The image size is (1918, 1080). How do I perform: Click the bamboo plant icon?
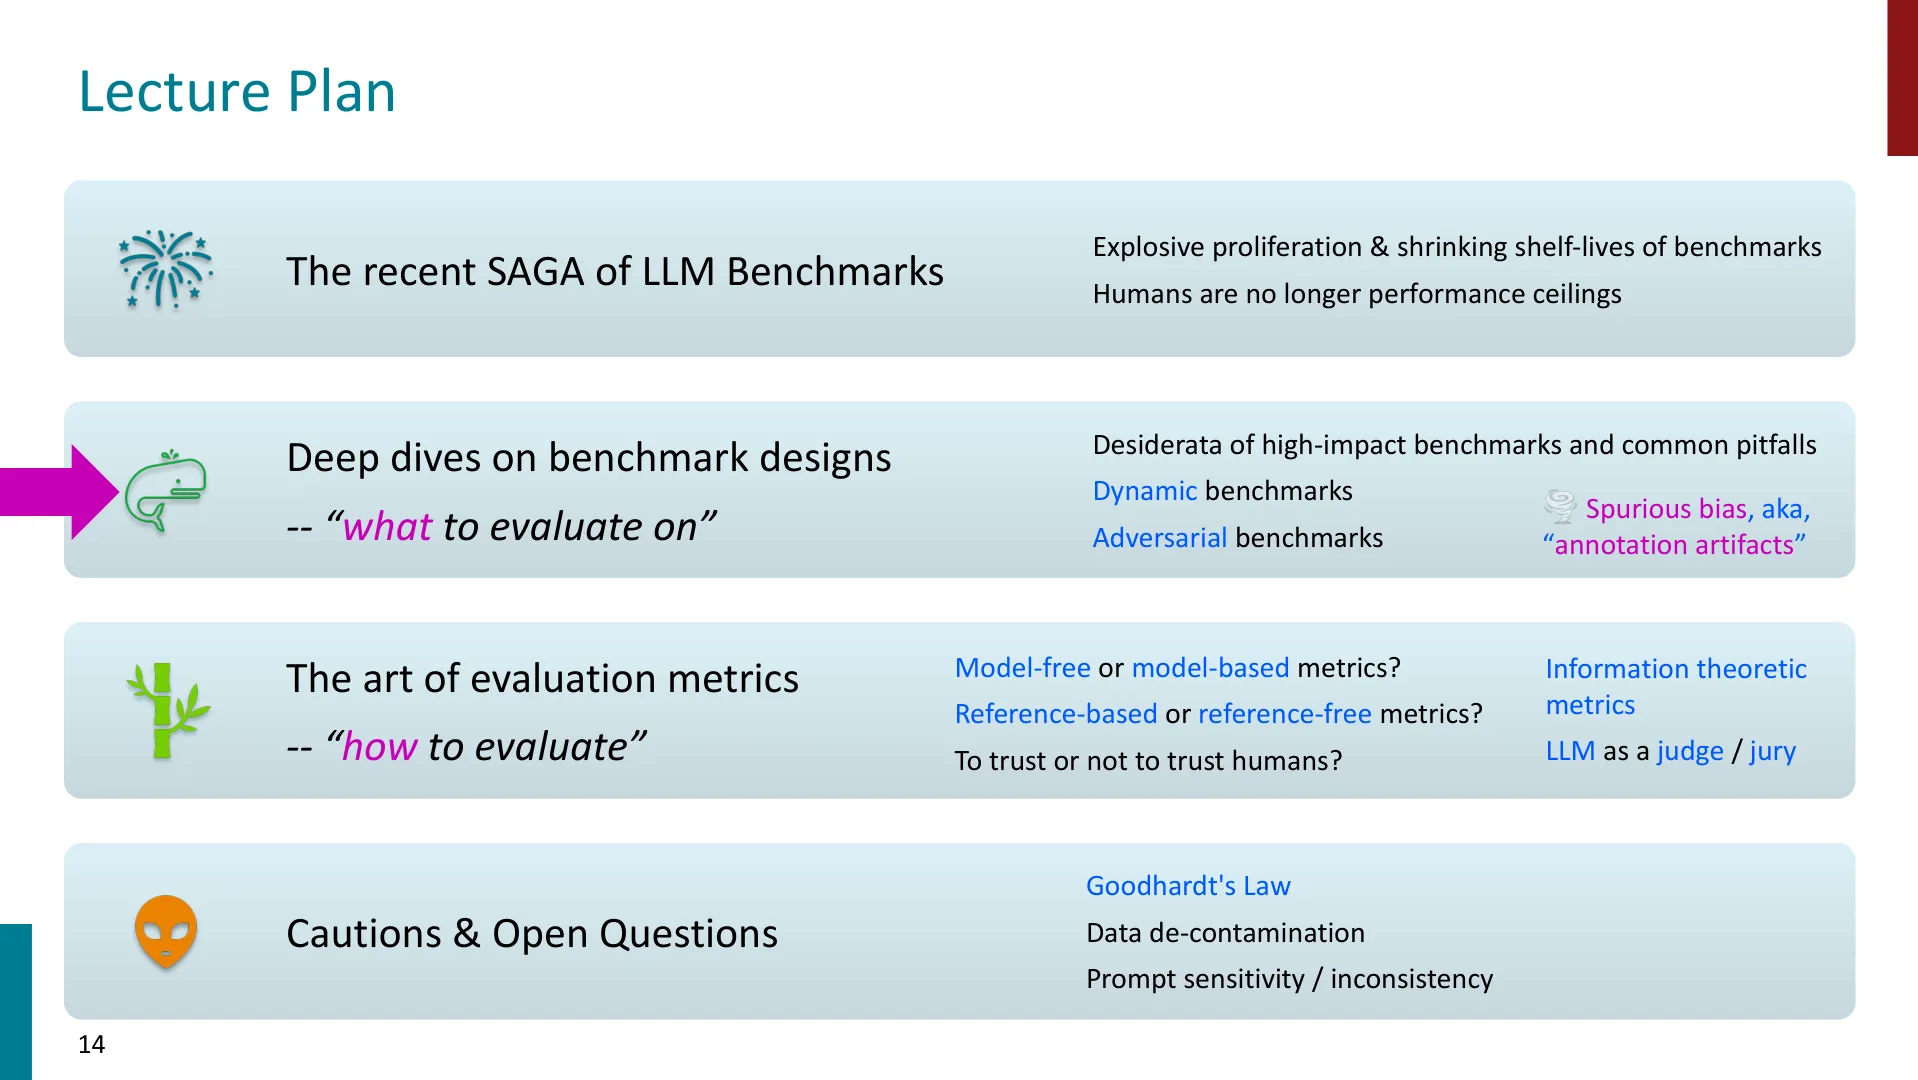click(167, 710)
